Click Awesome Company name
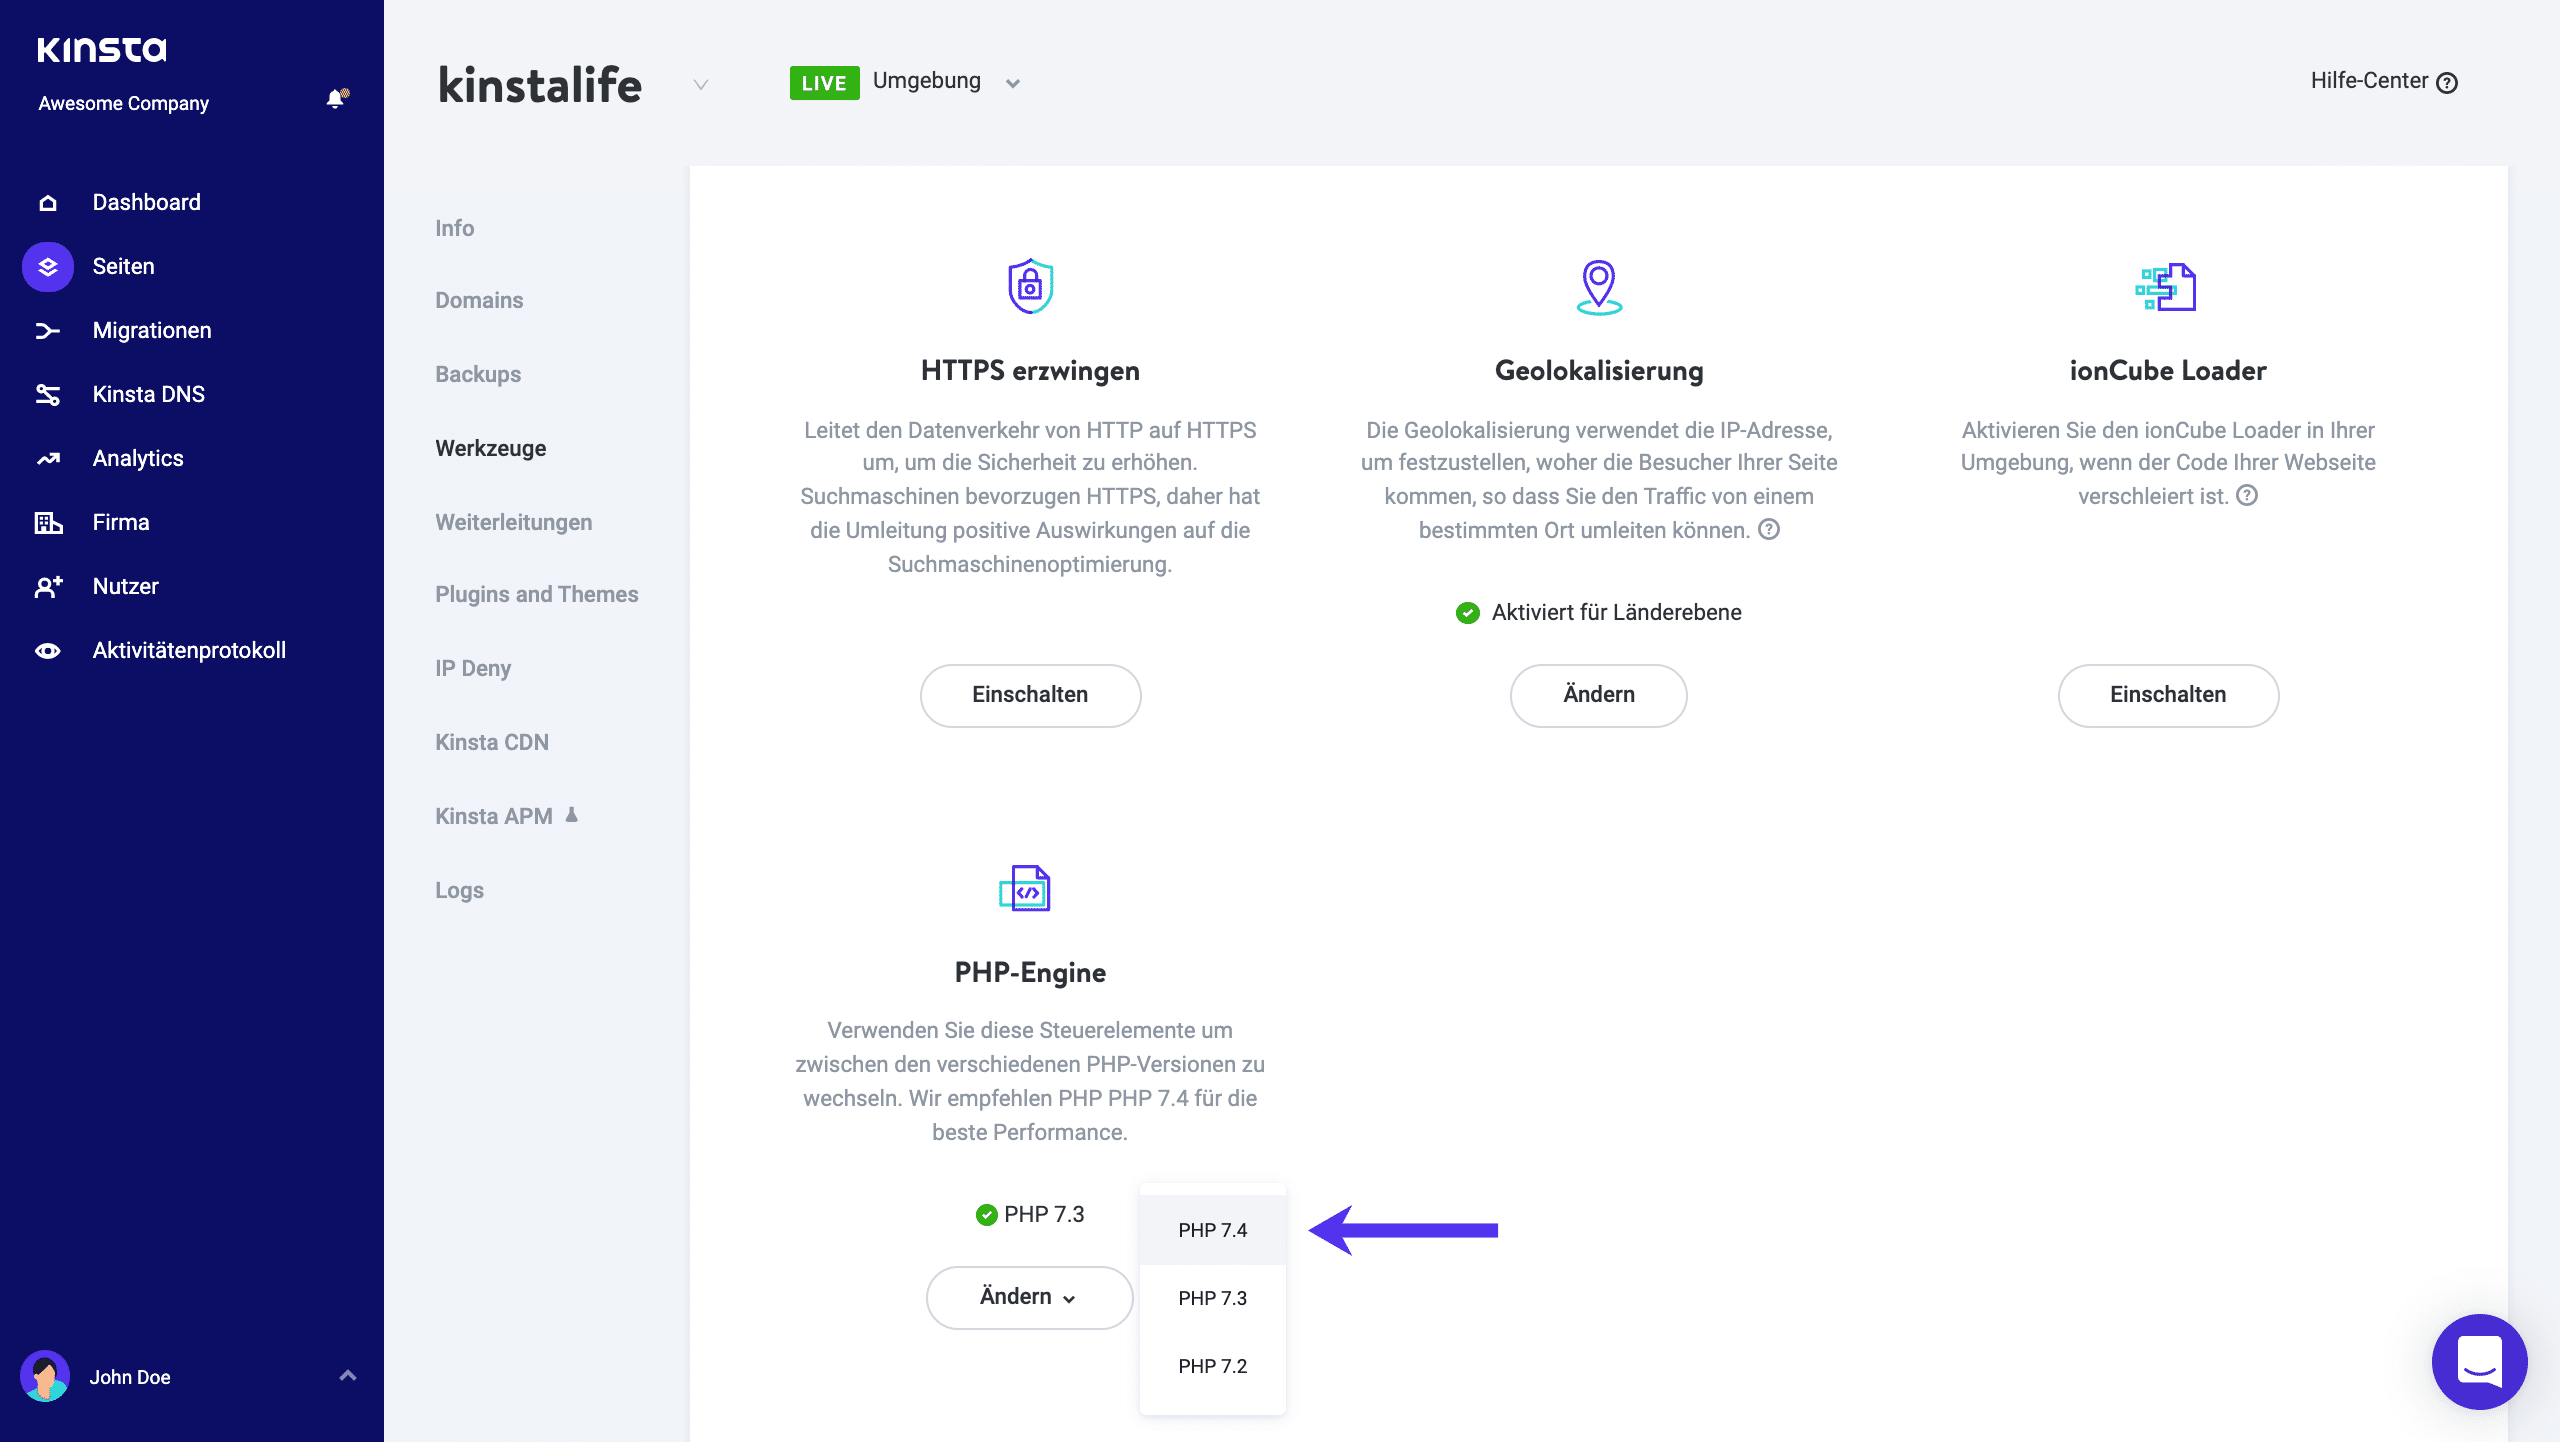Screen dimensions: 2560x1442 click(x=123, y=104)
